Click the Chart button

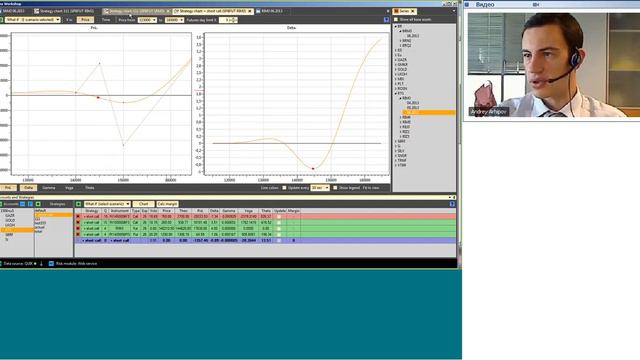pyautogui.click(x=143, y=204)
